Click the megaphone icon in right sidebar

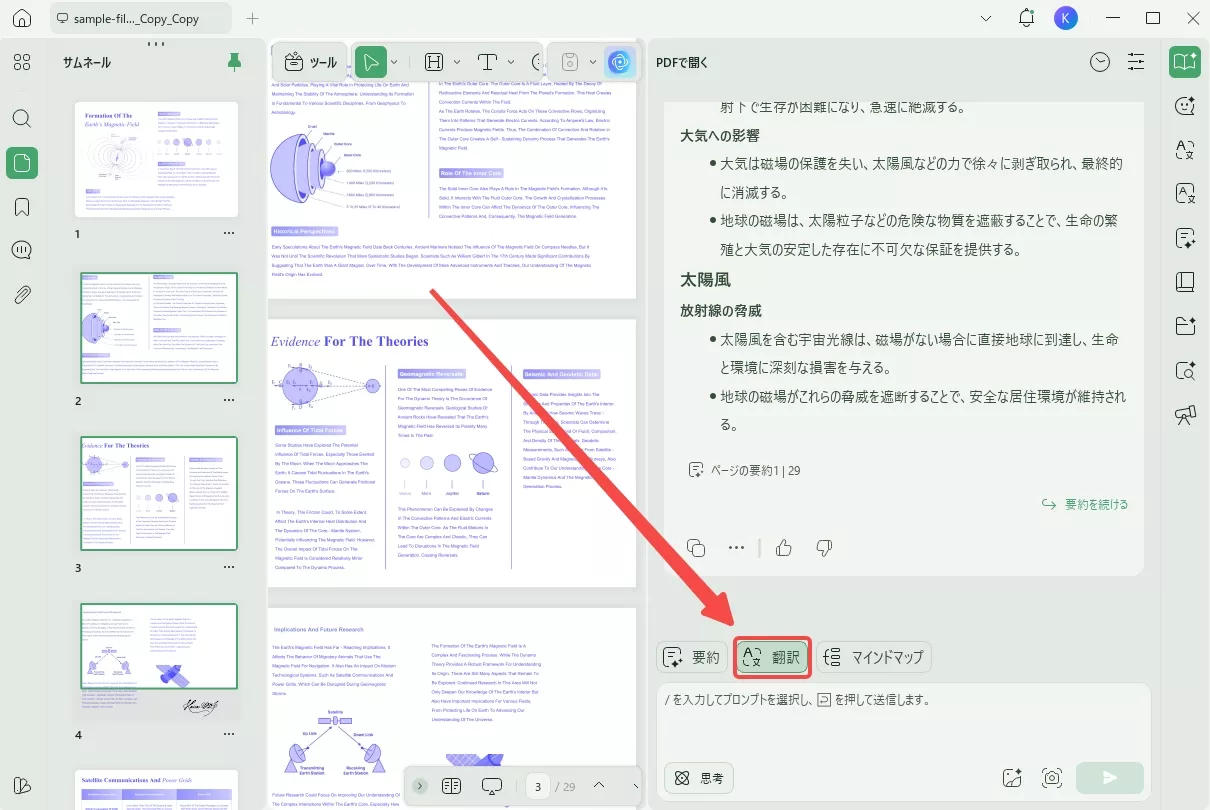coord(1186,415)
